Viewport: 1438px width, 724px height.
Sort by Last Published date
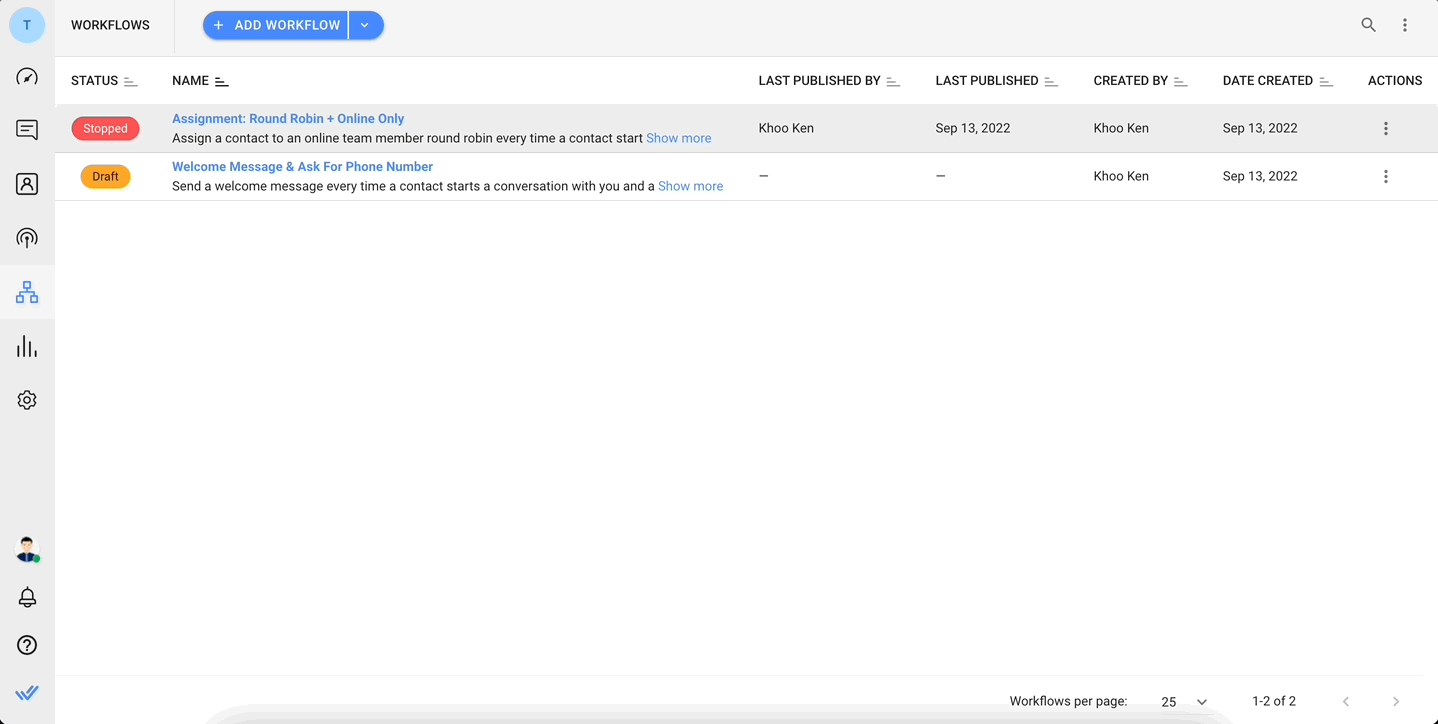point(1051,81)
